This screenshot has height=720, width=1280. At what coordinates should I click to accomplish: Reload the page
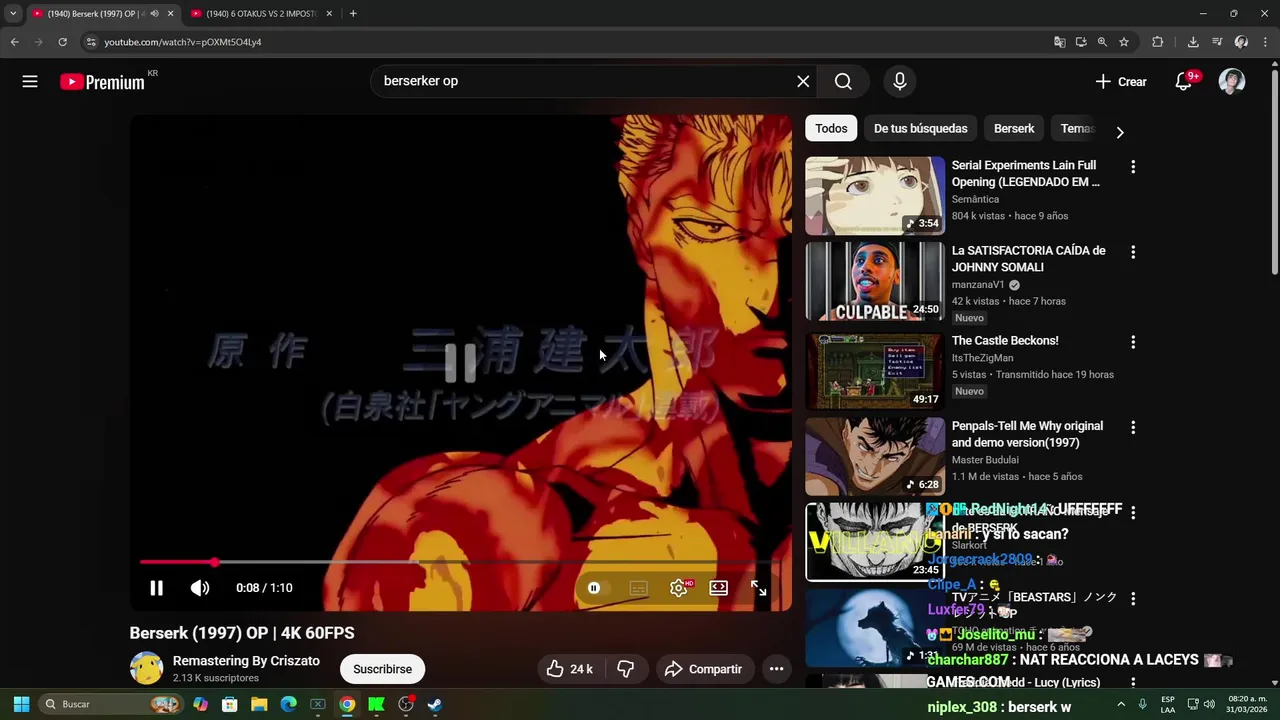(62, 42)
